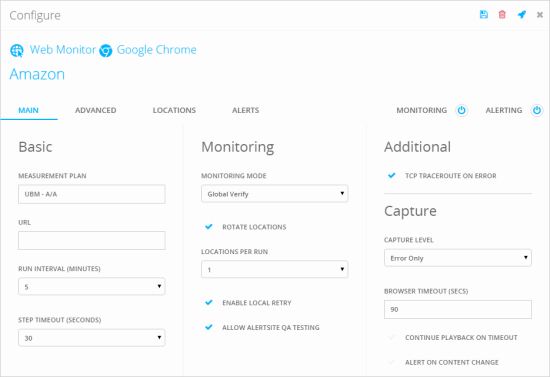Click the Web Monitor globe icon
550x377 pixels.
pos(17,51)
